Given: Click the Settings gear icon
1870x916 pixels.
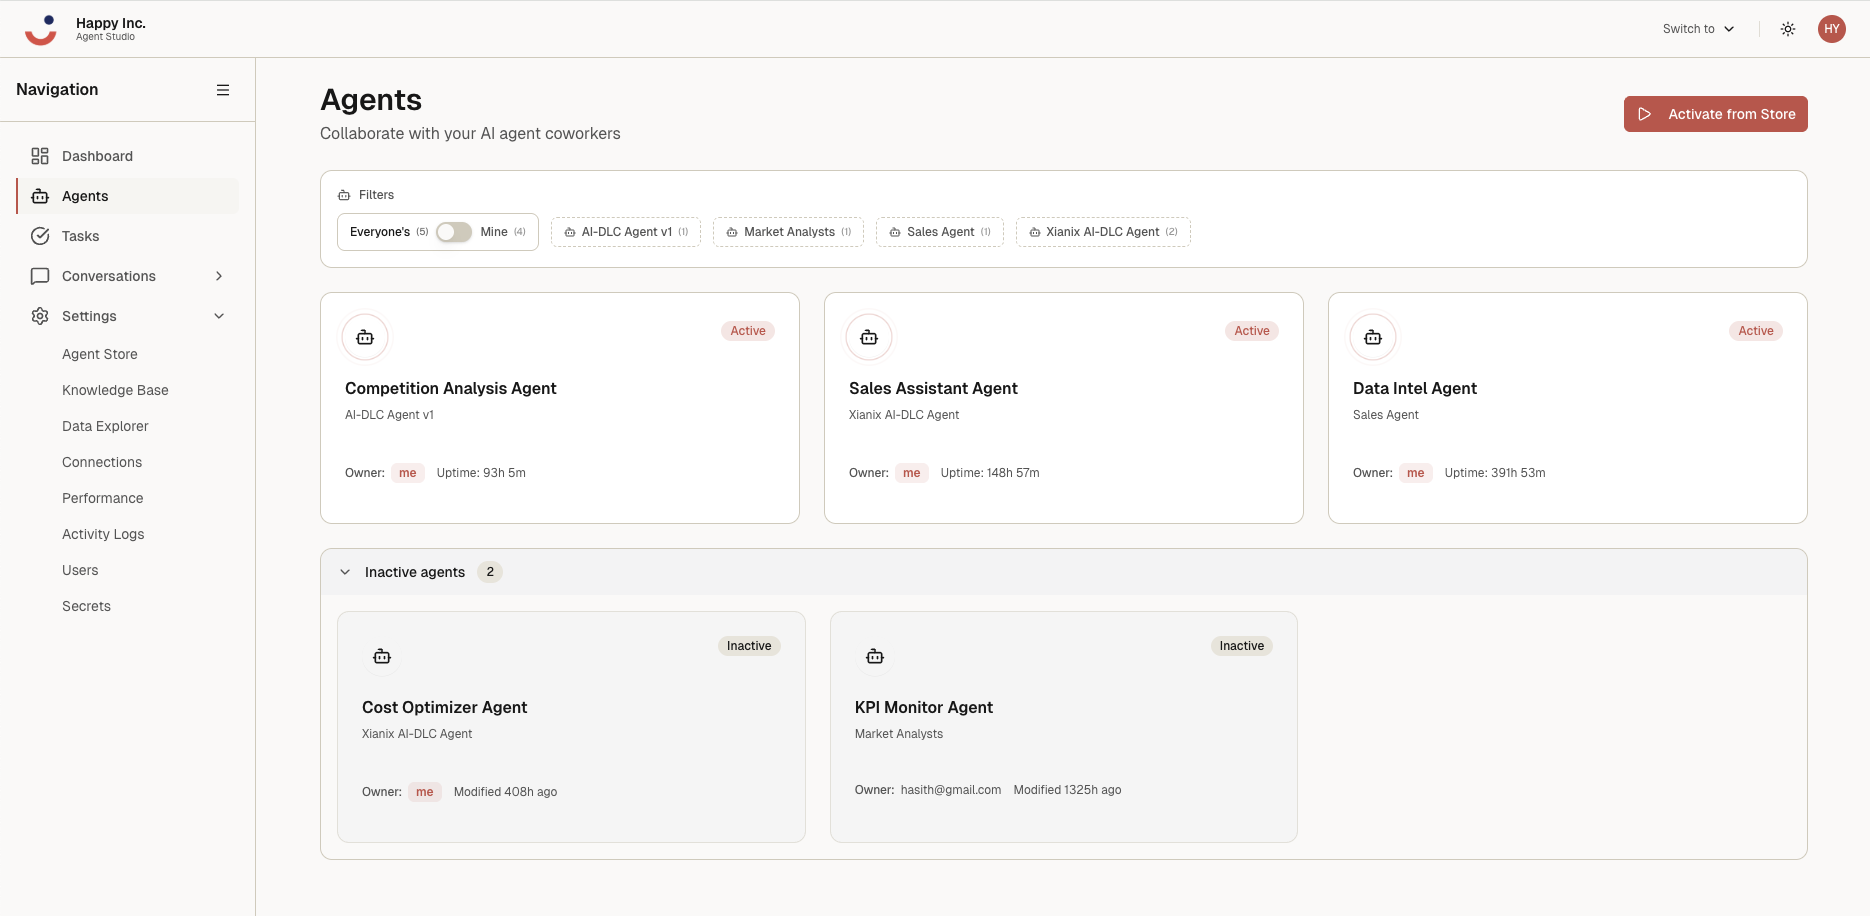Looking at the screenshot, I should [x=39, y=316].
